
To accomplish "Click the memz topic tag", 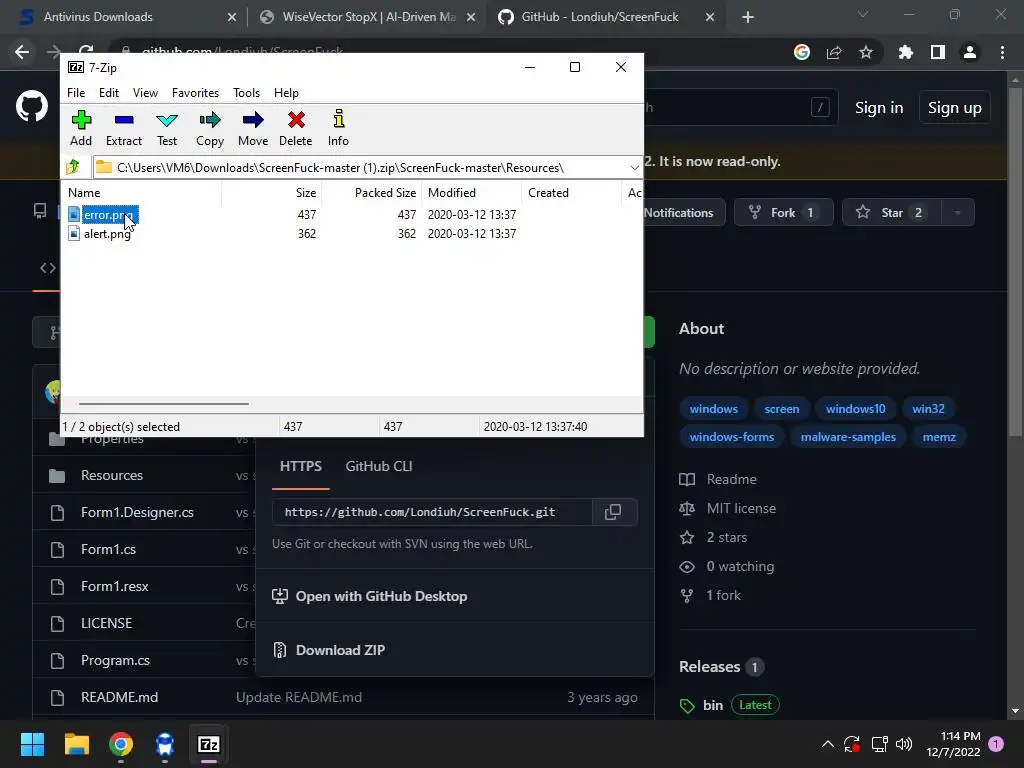I will point(938,437).
